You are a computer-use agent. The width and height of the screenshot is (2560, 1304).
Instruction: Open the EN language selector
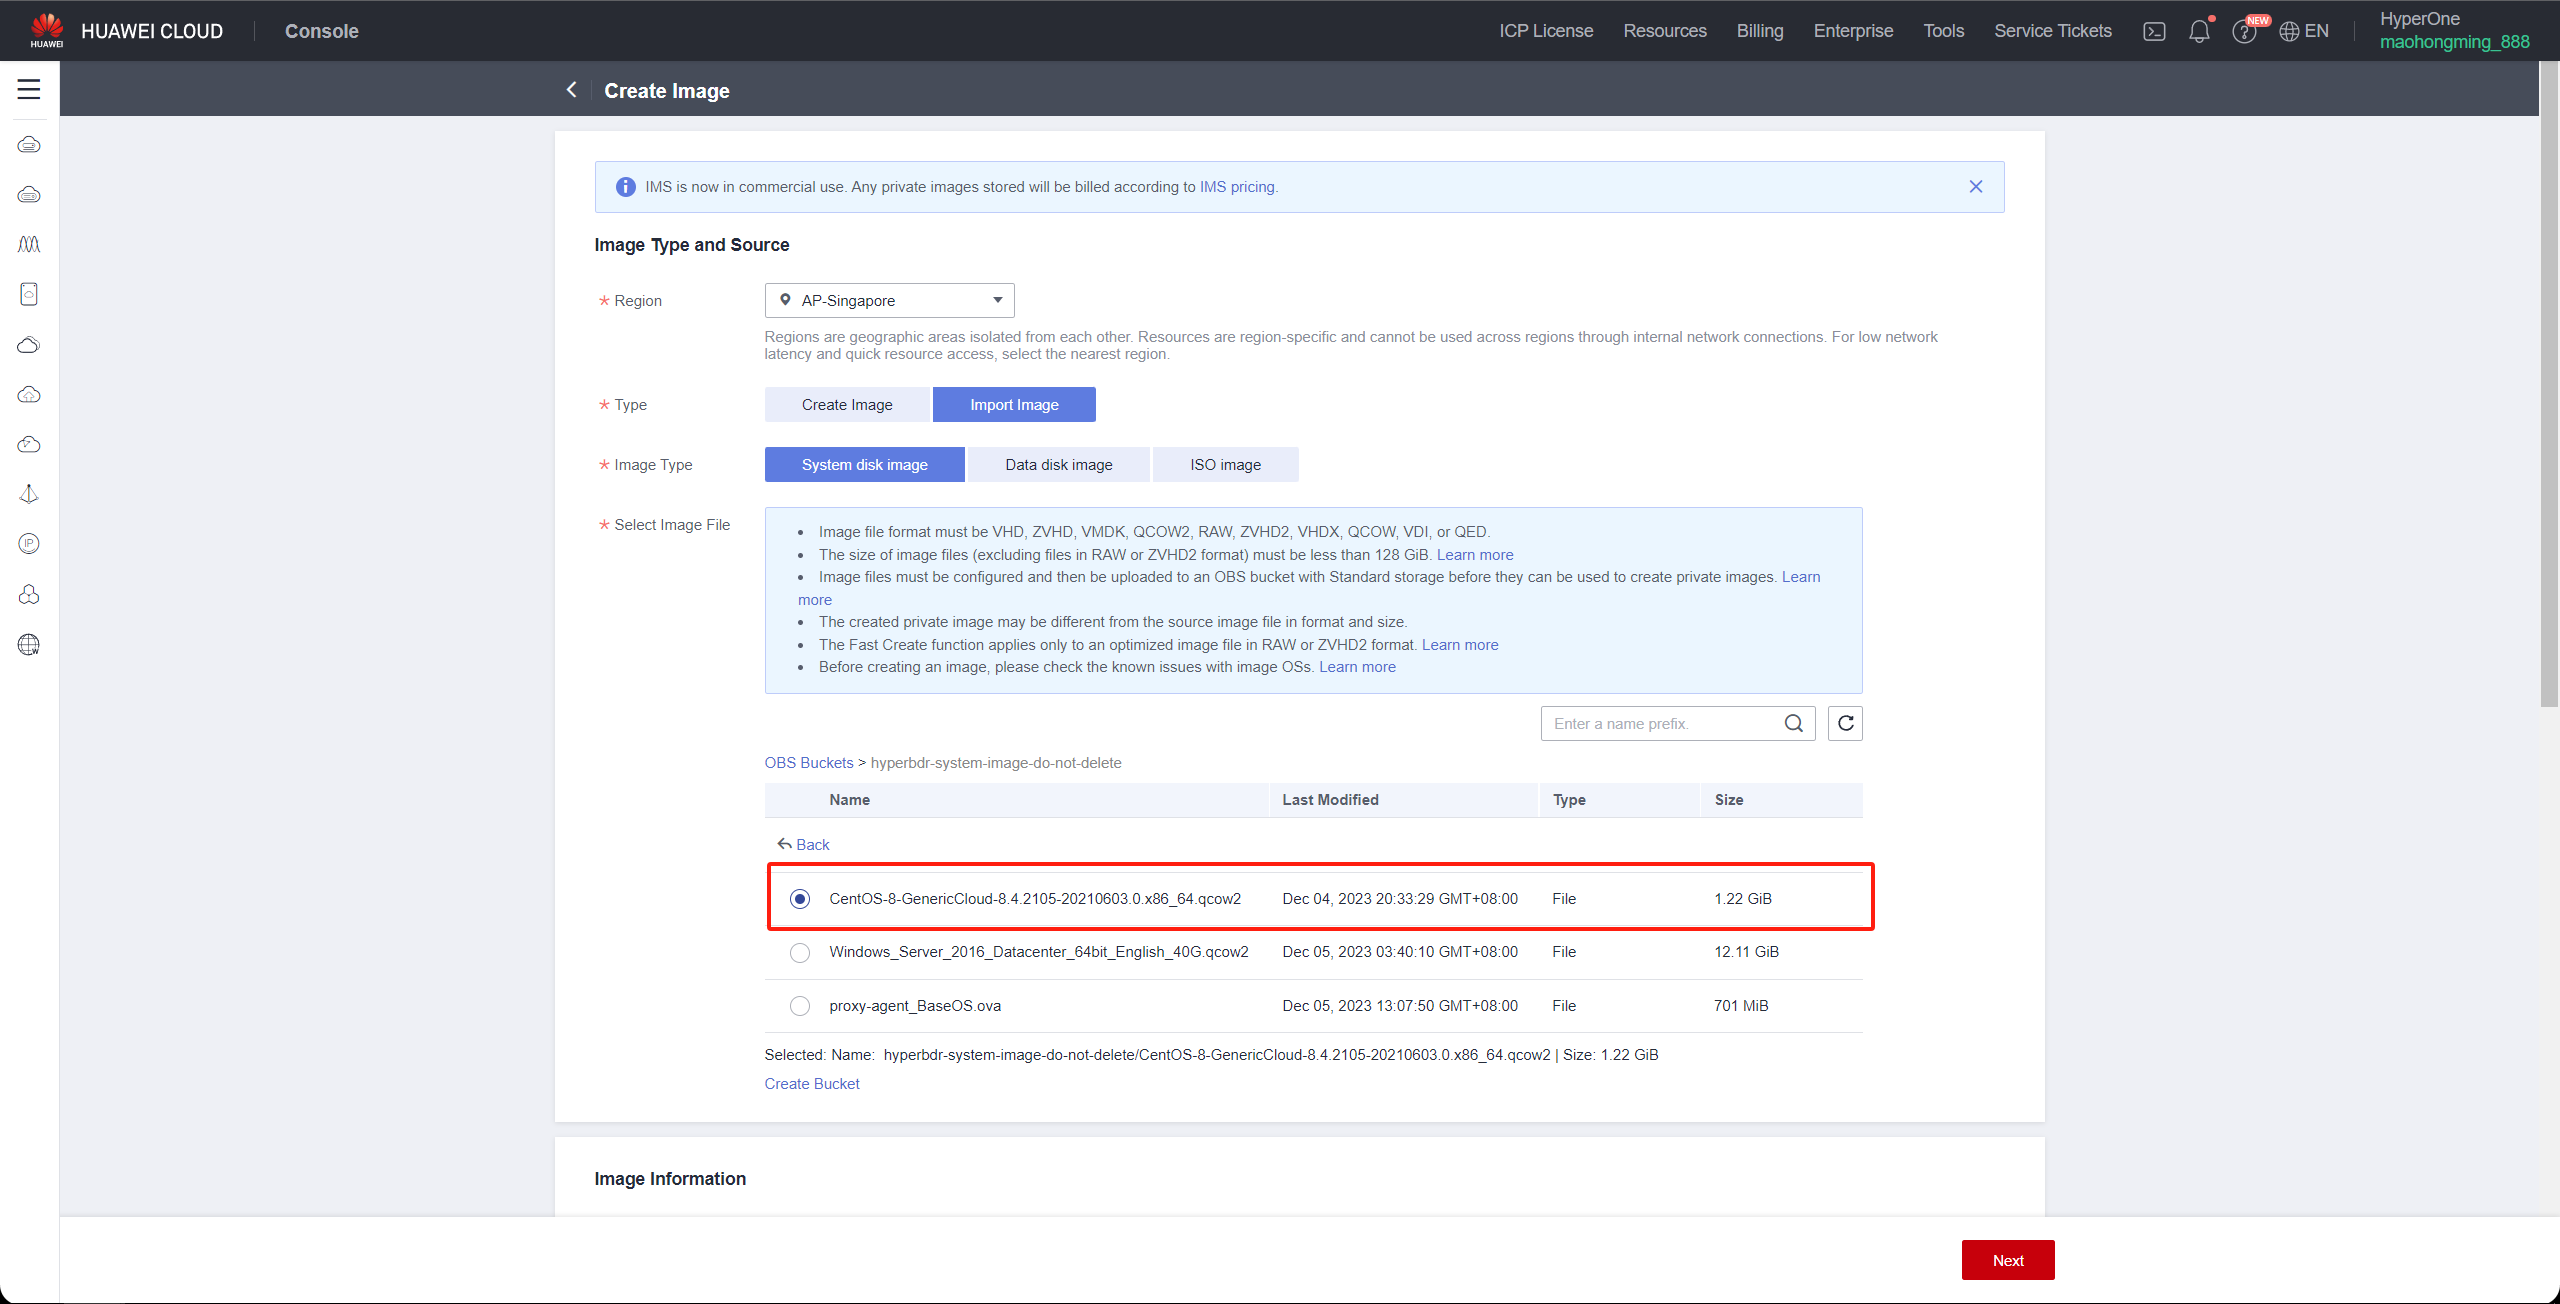point(2304,31)
